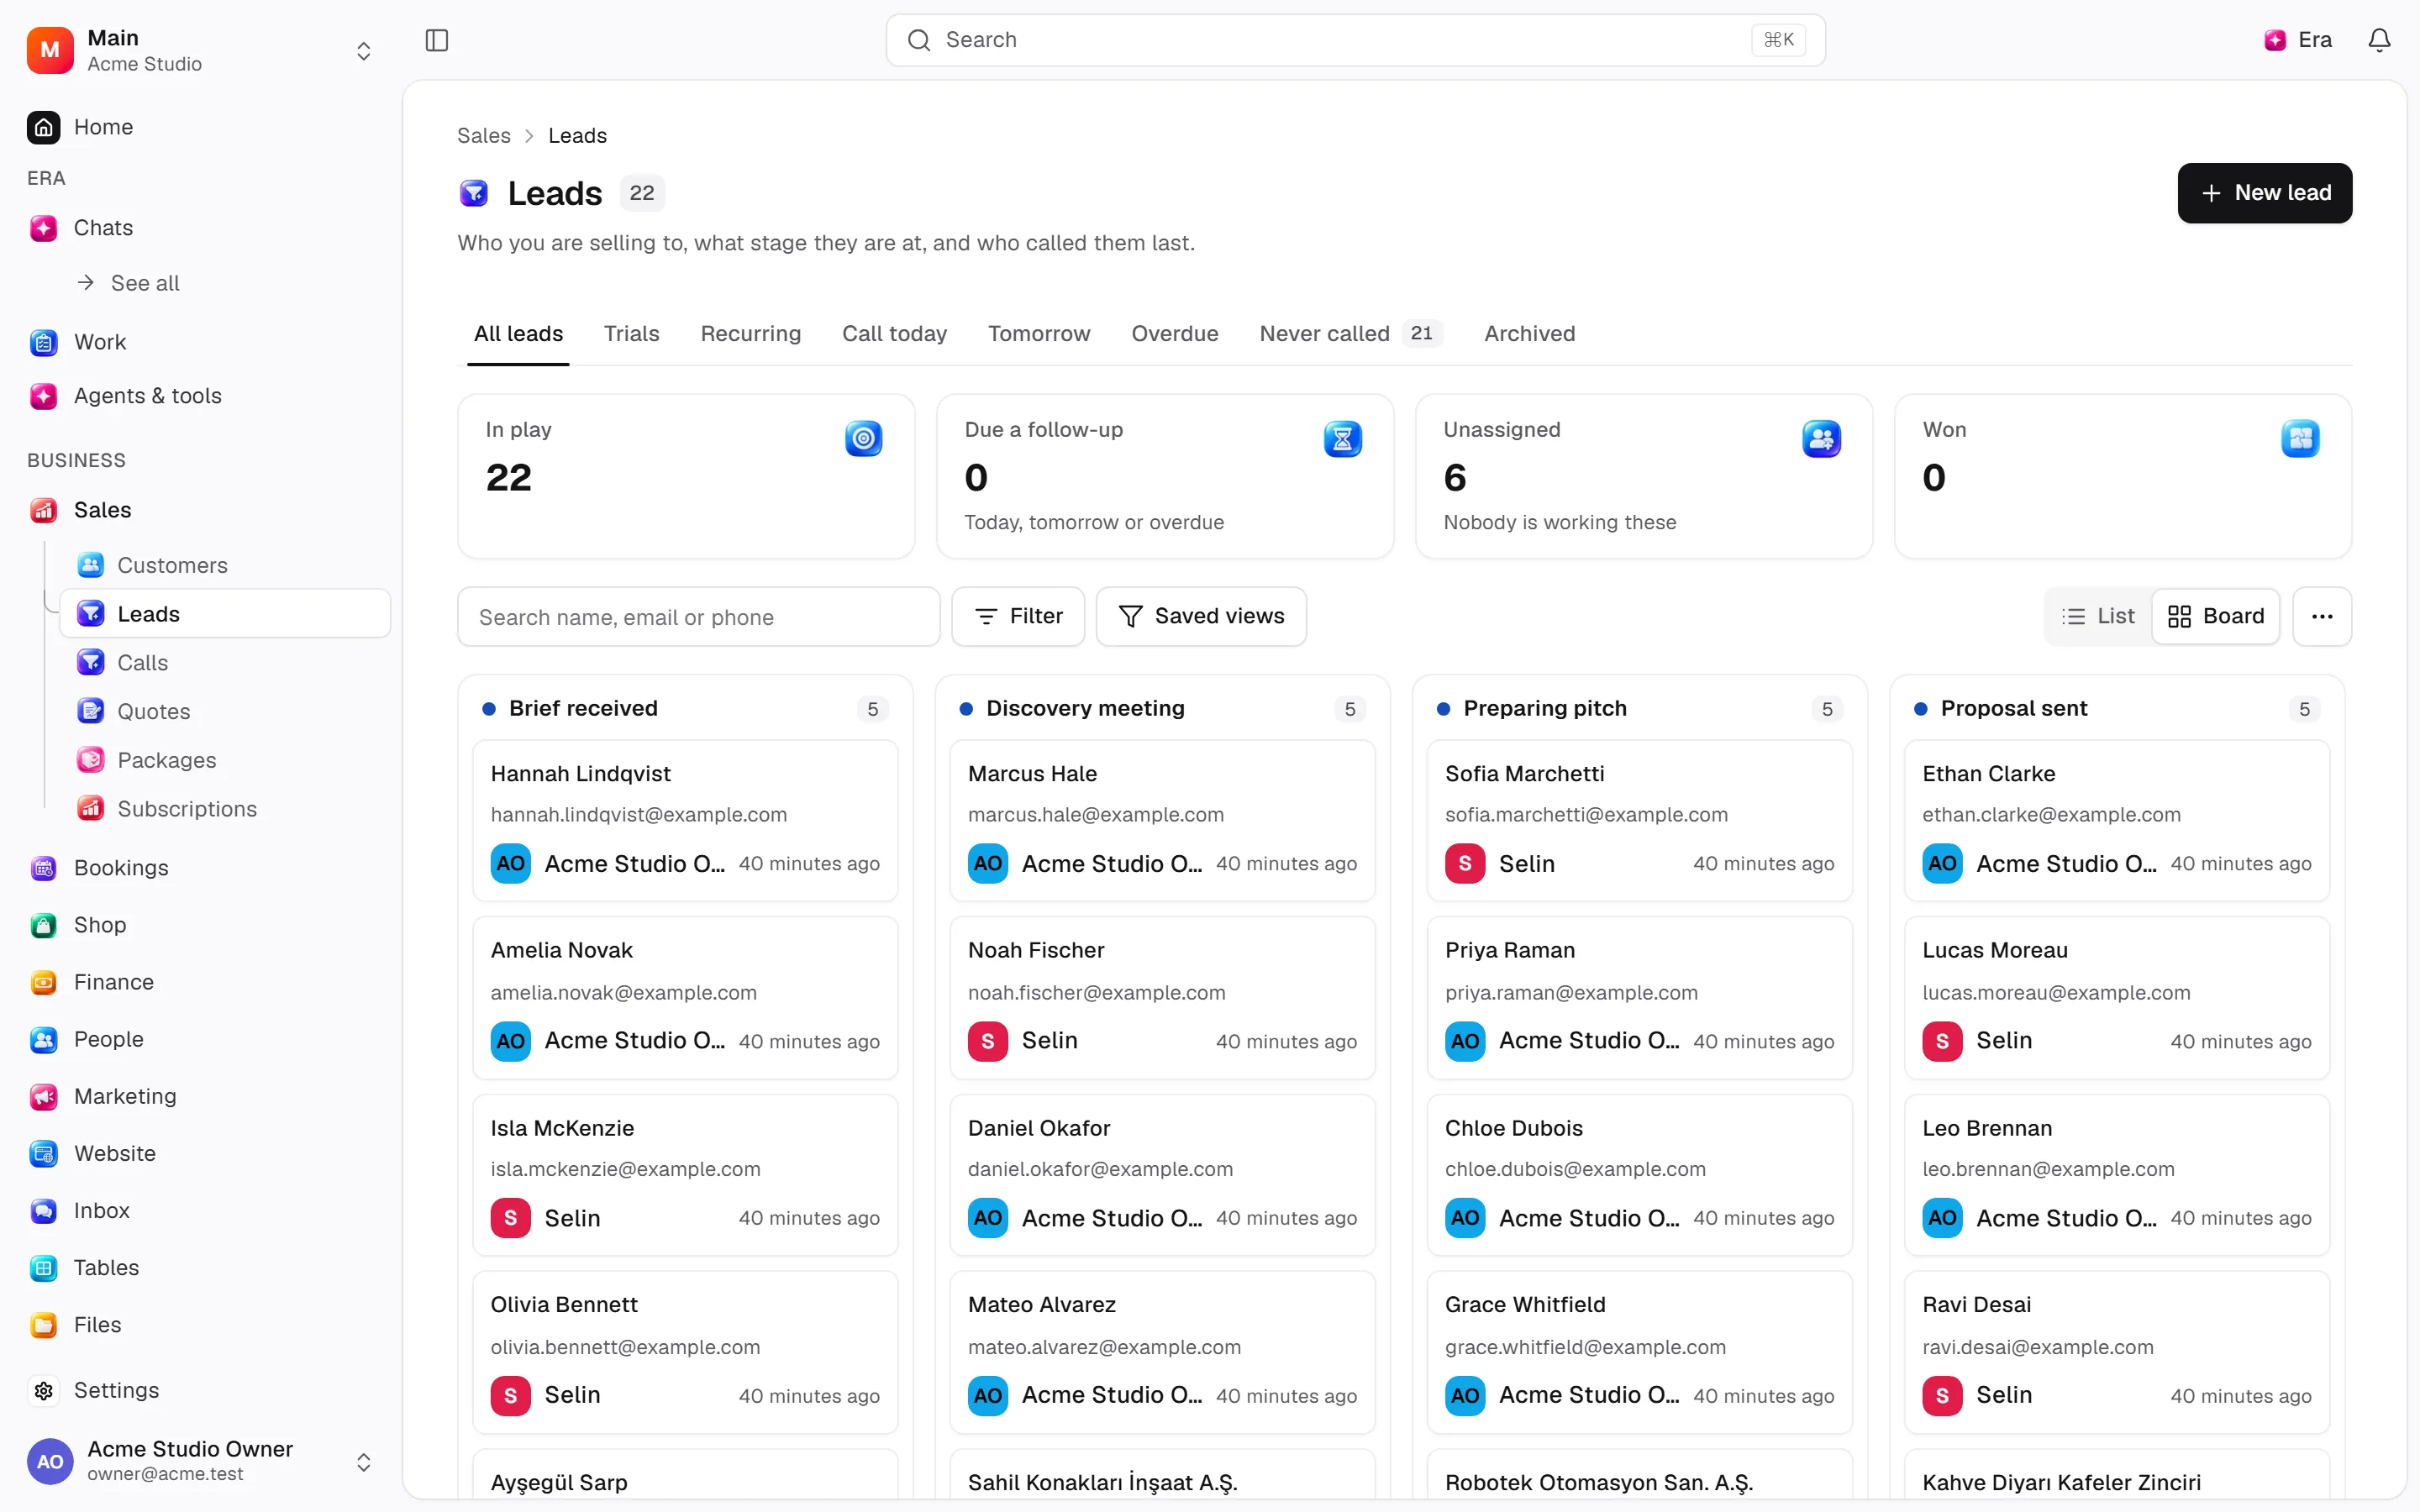The height and width of the screenshot is (1512, 2420).
Task: Open the Inbox module
Action: pos(101,1210)
